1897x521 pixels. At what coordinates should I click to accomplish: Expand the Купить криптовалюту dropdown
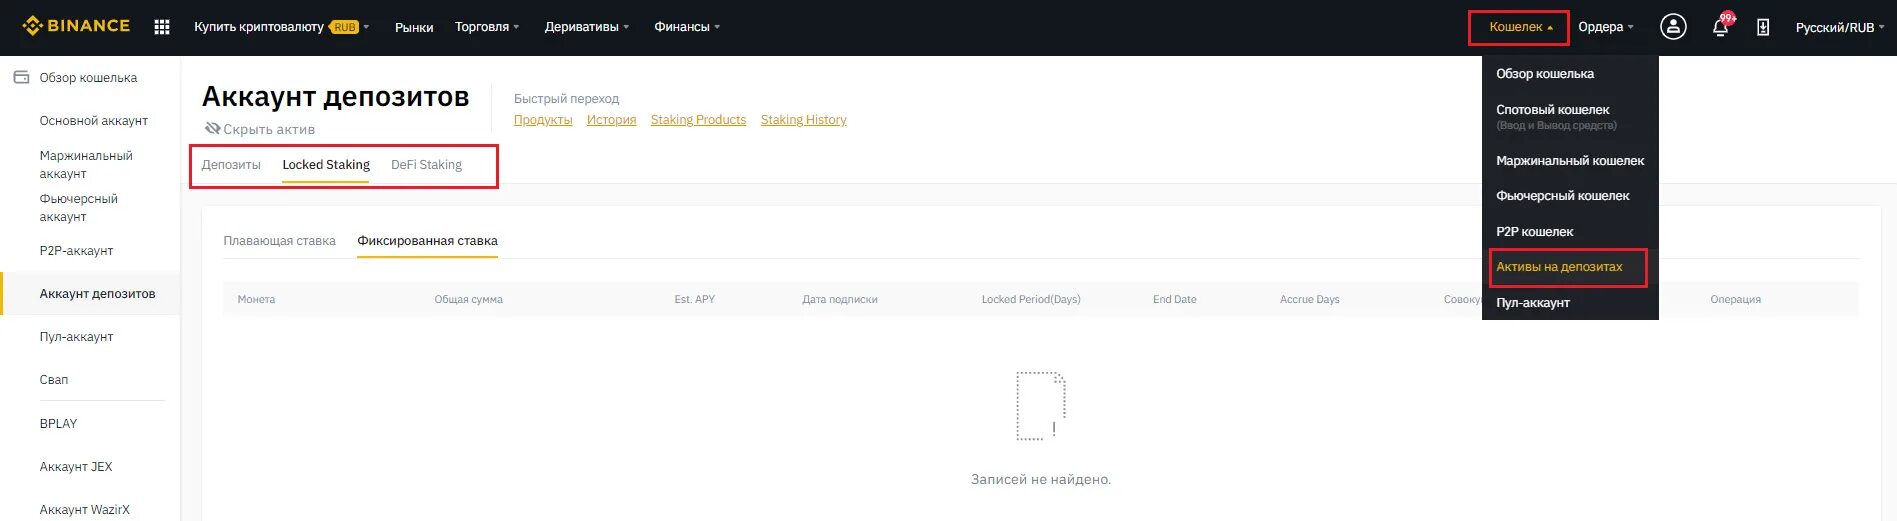point(281,27)
